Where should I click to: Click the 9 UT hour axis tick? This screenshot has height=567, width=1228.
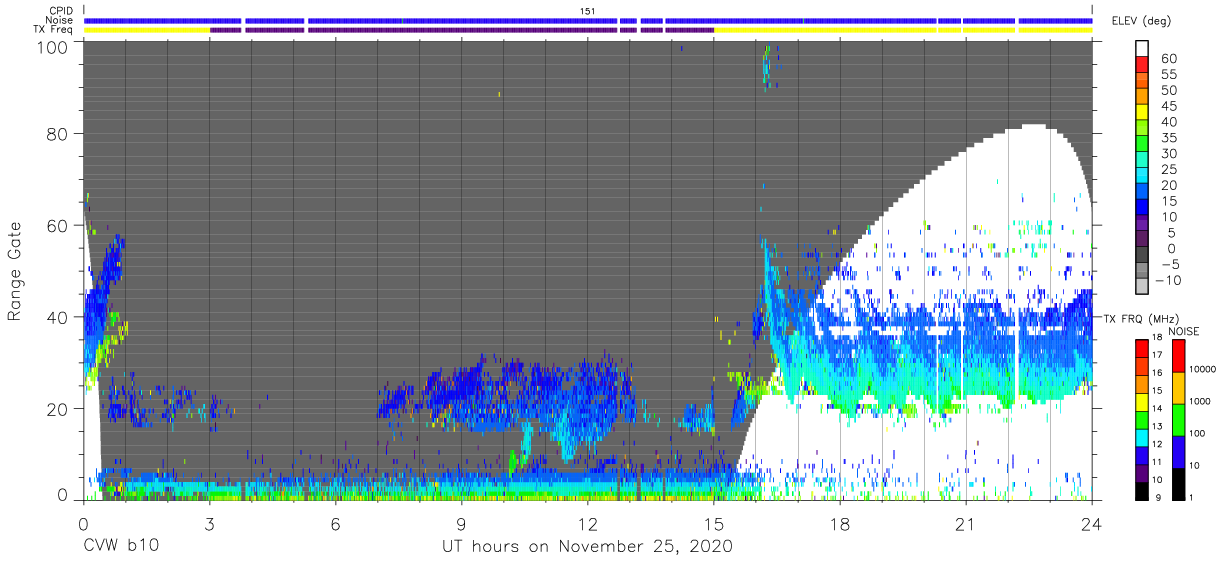(462, 524)
